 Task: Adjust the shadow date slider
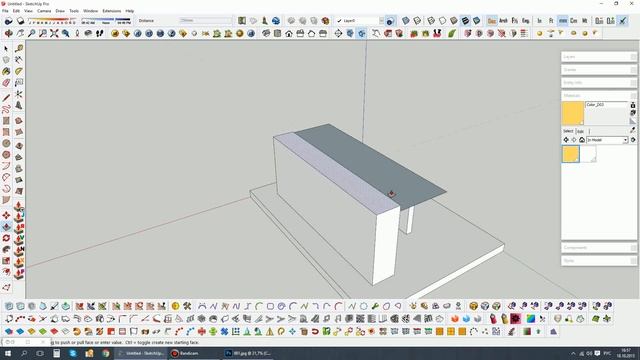[52, 21]
